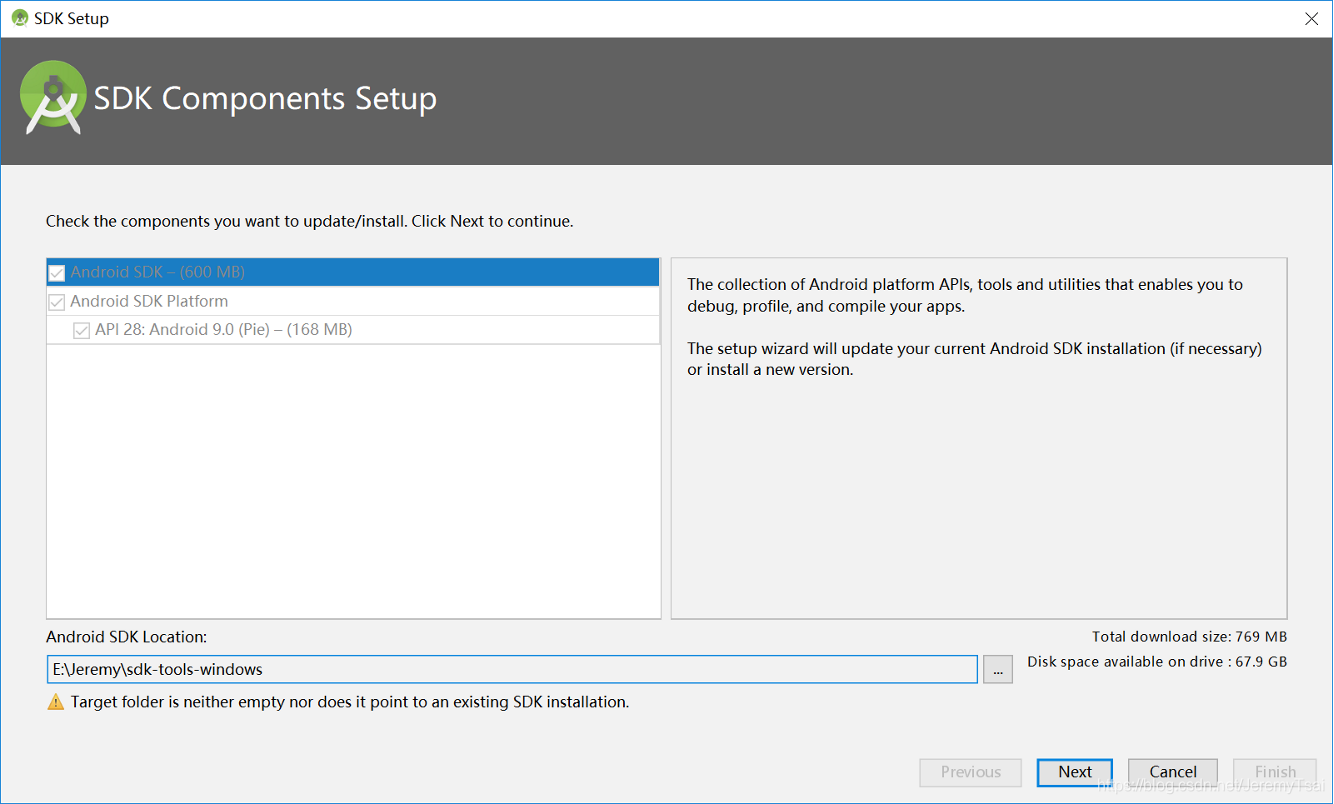Click the 'Android SDK Location:' label
Image resolution: width=1334 pixels, height=804 pixels.
(x=126, y=637)
